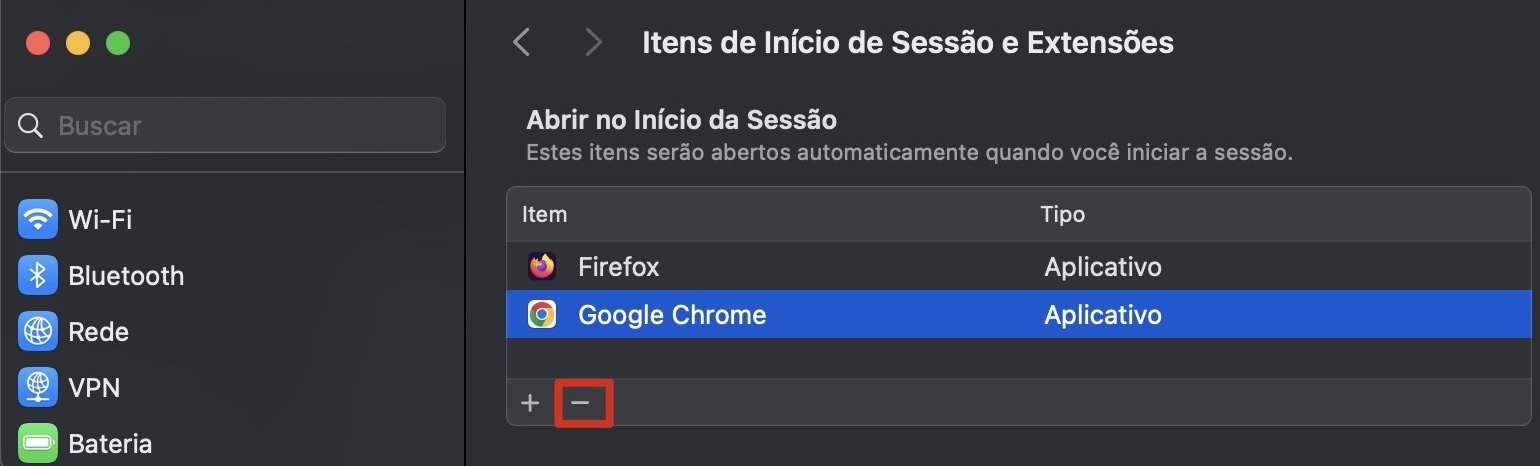Screen dimensions: 1540x466
Task: Sort by the Item column header
Action: tap(545, 214)
